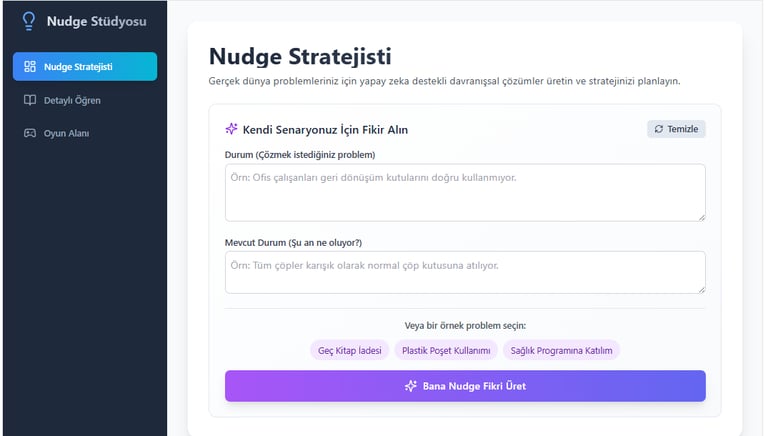Focus the Durum problem text area
The image size is (768, 436).
coord(465,193)
